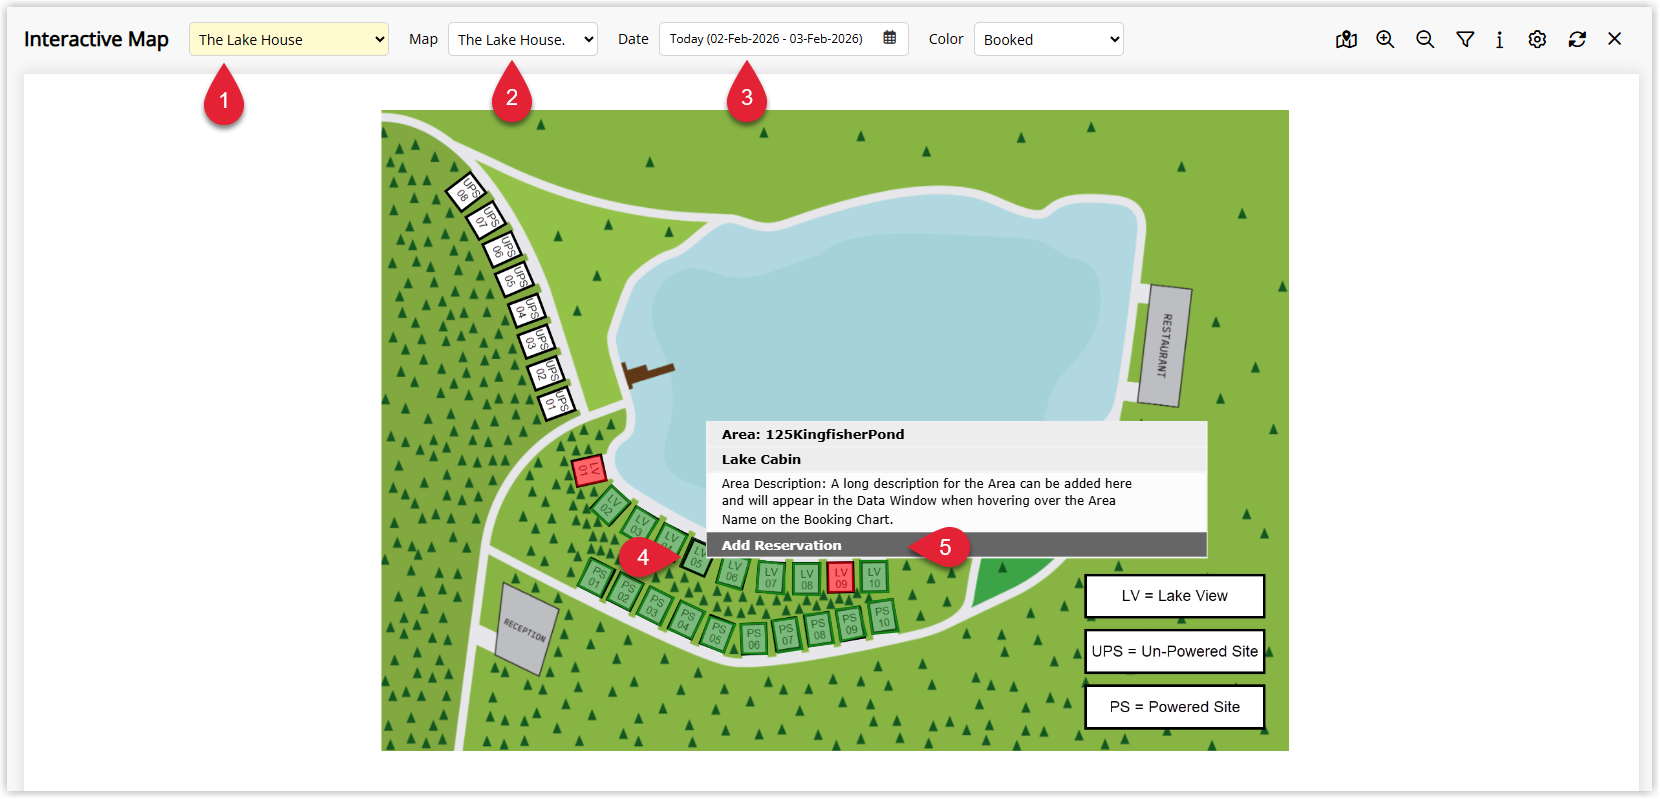
Task: Zoom in on the interactive map
Action: click(1385, 39)
